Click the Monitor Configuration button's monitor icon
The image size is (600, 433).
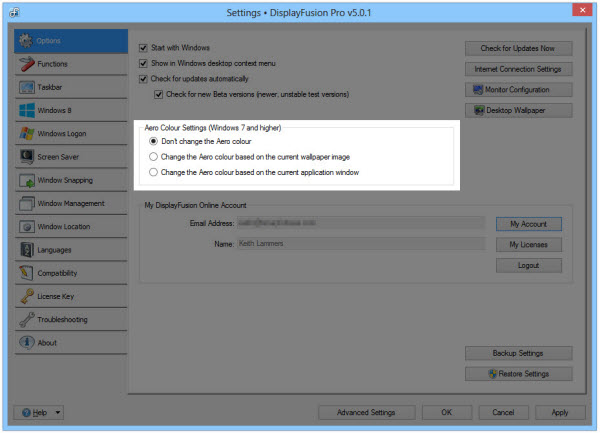[478, 90]
